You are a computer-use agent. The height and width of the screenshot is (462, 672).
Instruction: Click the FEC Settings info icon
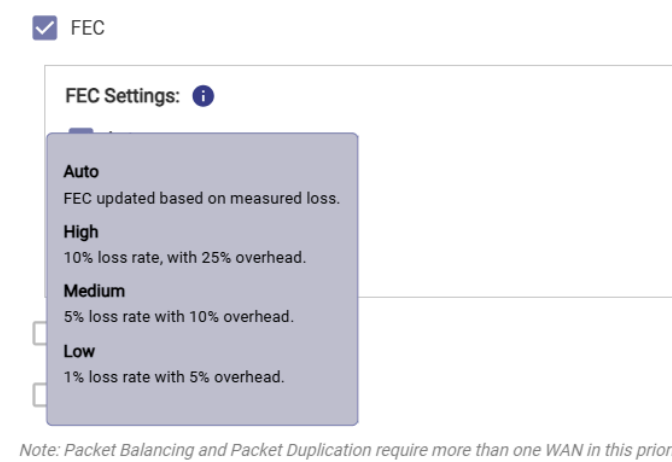point(203,96)
